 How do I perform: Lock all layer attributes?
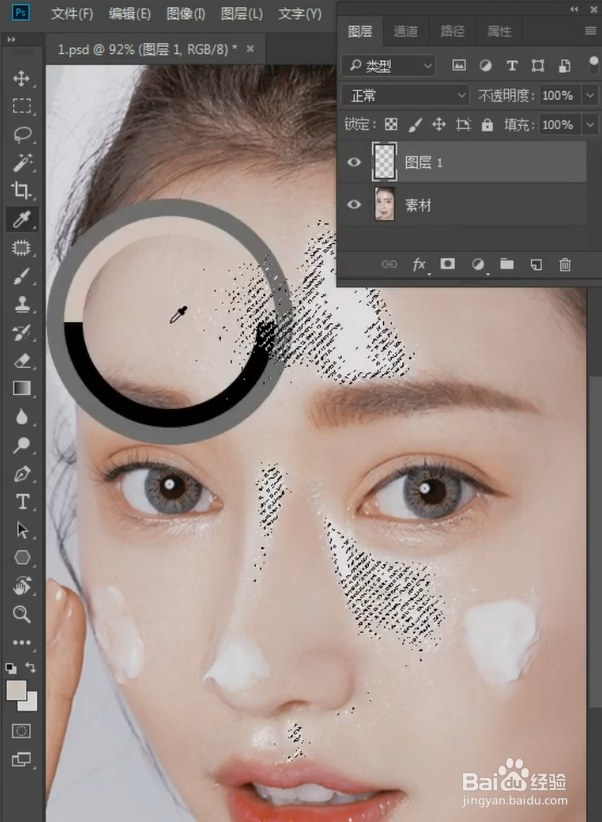point(487,124)
